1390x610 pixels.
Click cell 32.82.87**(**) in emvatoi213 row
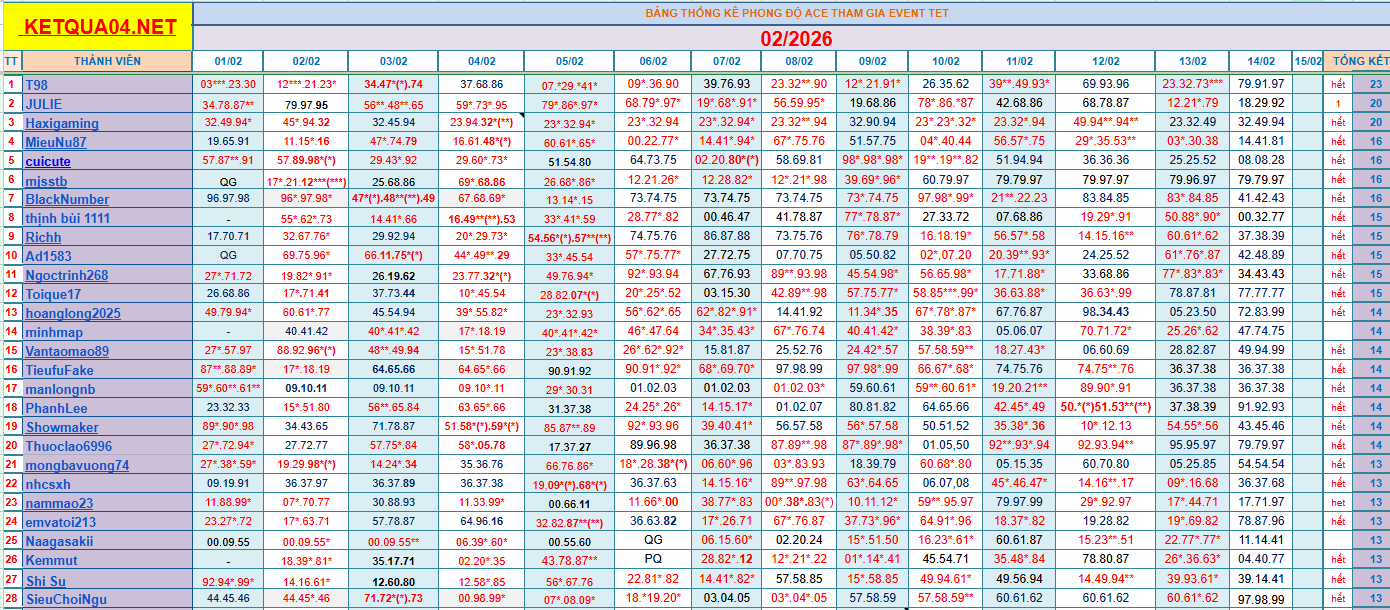click(570, 522)
